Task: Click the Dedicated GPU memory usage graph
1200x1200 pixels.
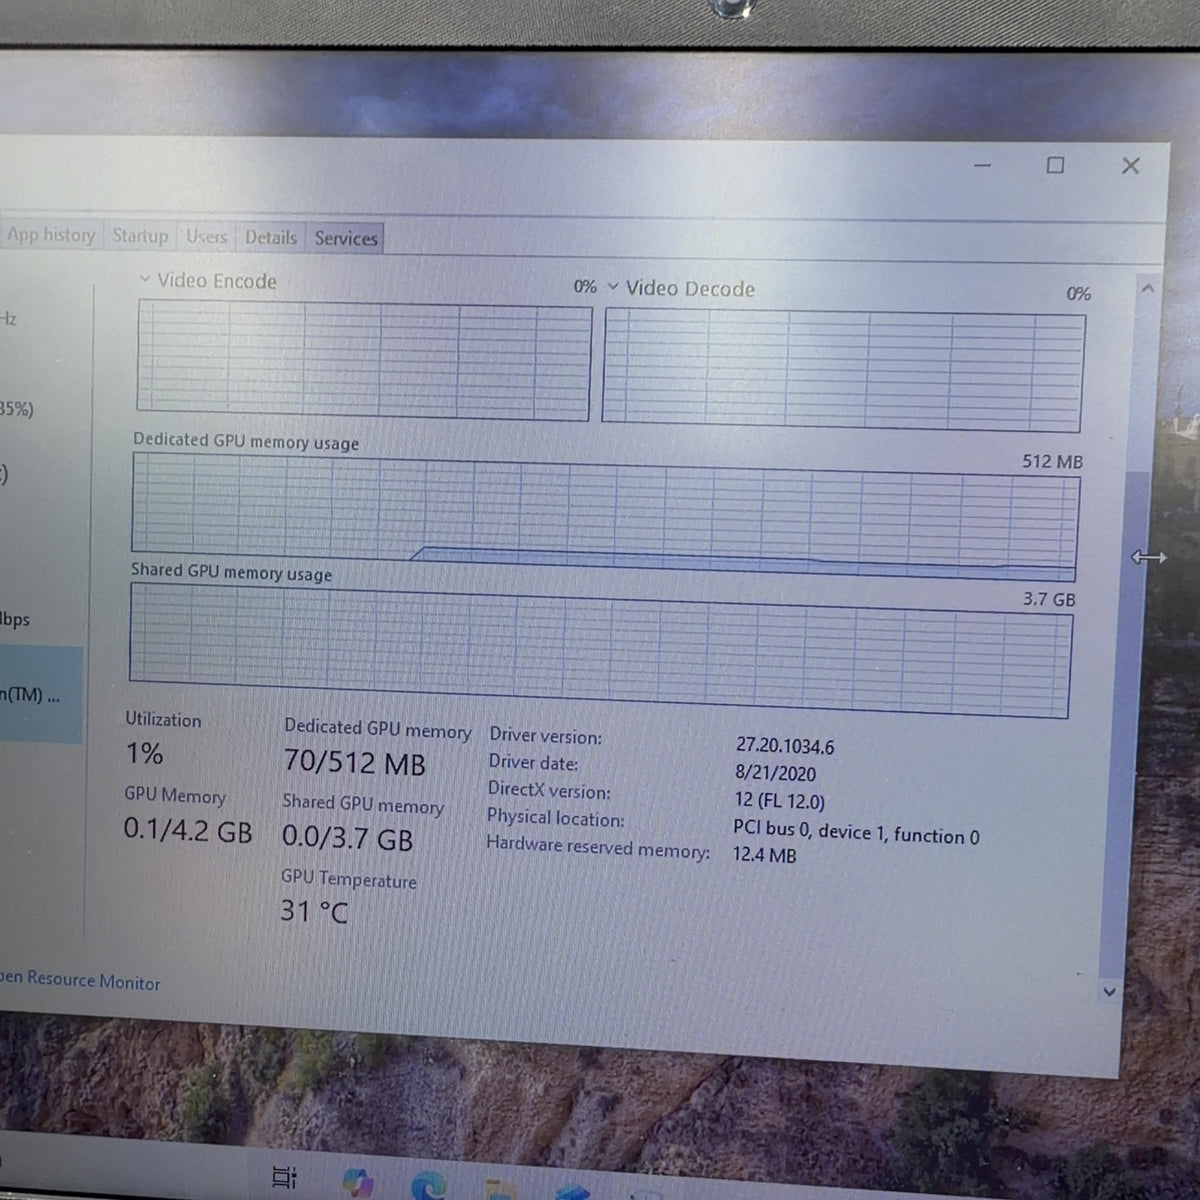Action: pos(606,517)
